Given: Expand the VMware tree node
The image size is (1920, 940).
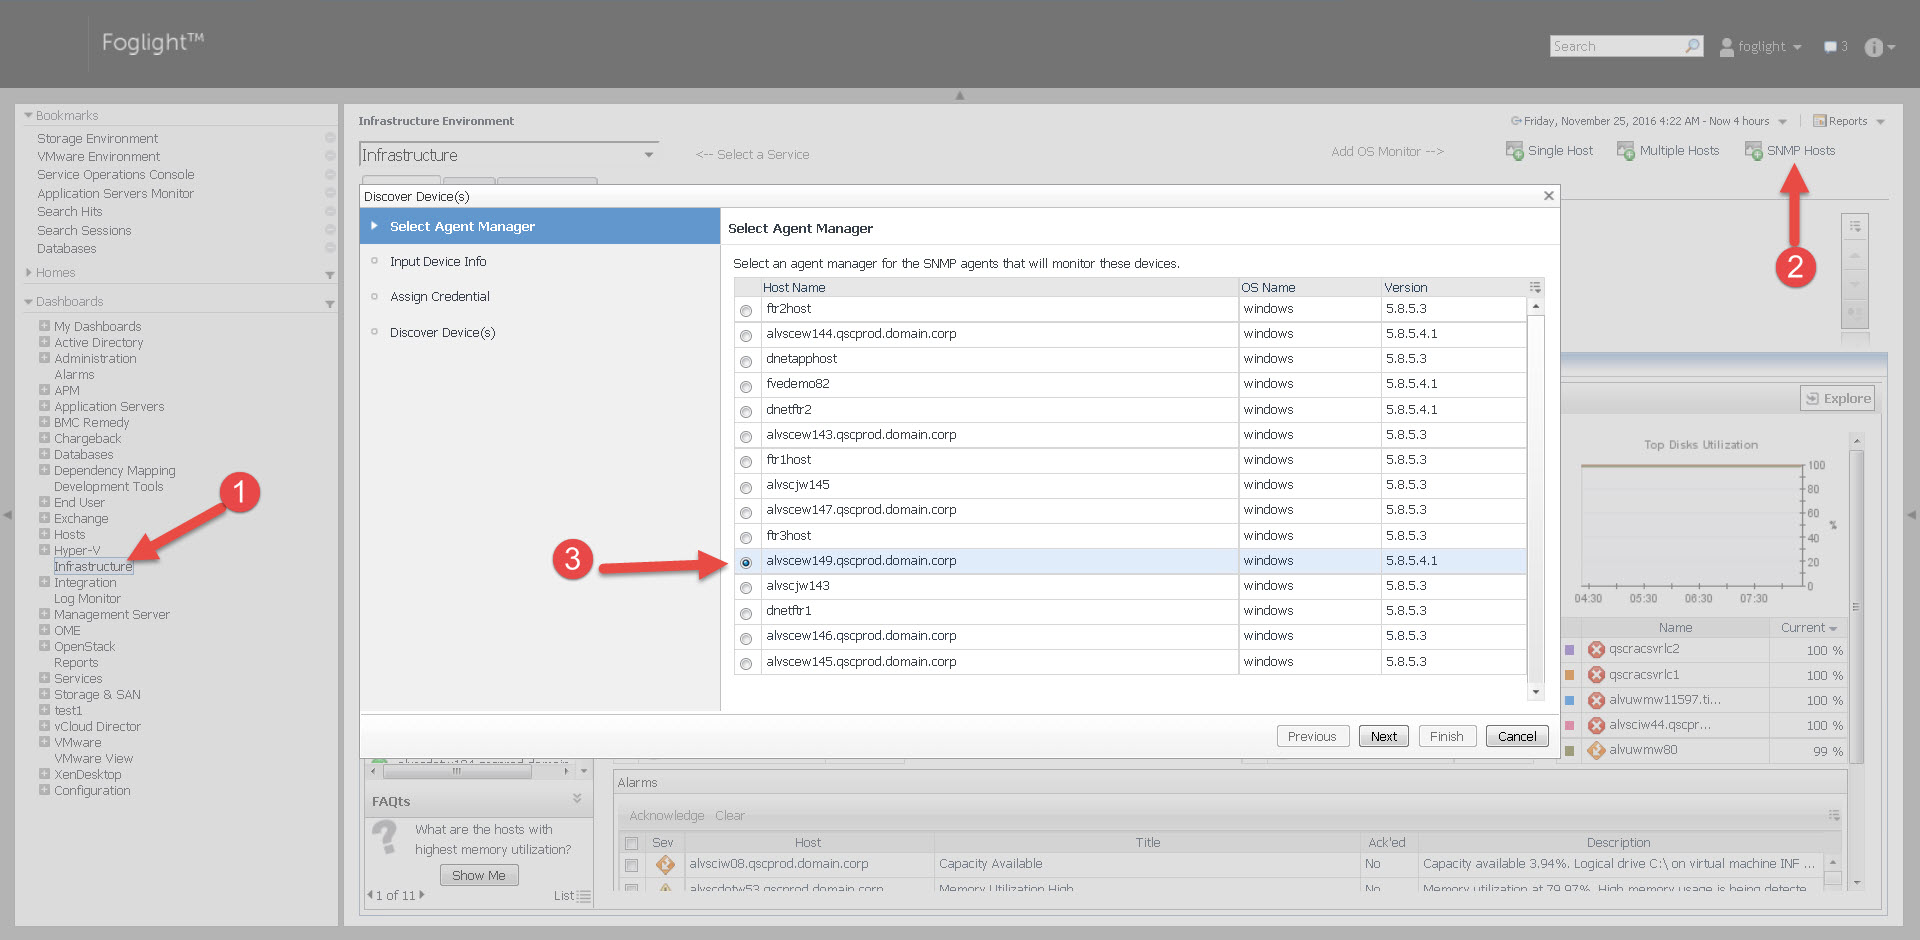Looking at the screenshot, I should pyautogui.click(x=44, y=742).
